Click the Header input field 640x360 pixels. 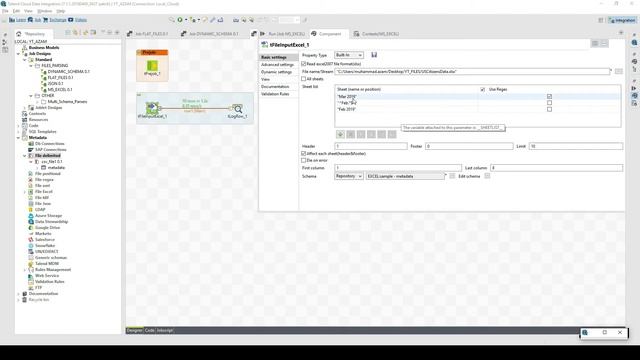point(371,146)
